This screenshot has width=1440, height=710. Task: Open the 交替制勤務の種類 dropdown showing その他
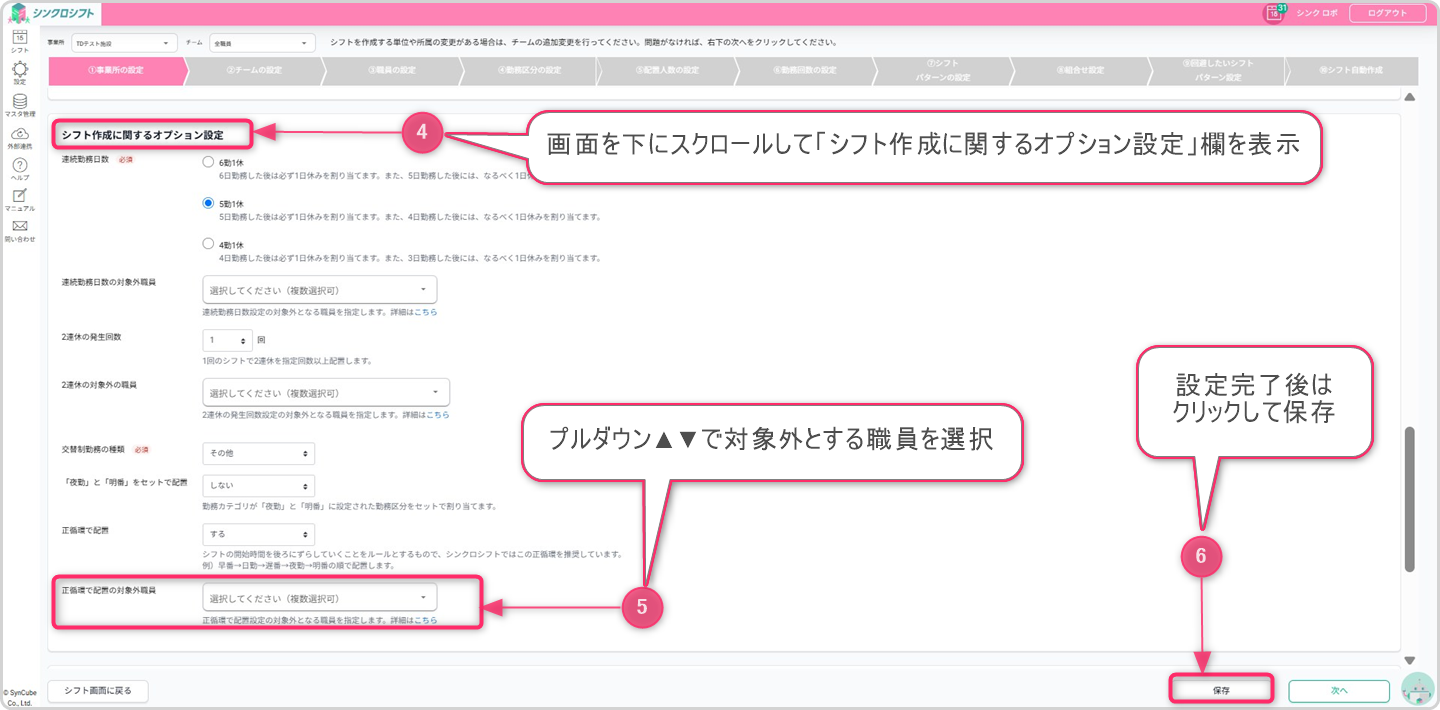(x=258, y=453)
